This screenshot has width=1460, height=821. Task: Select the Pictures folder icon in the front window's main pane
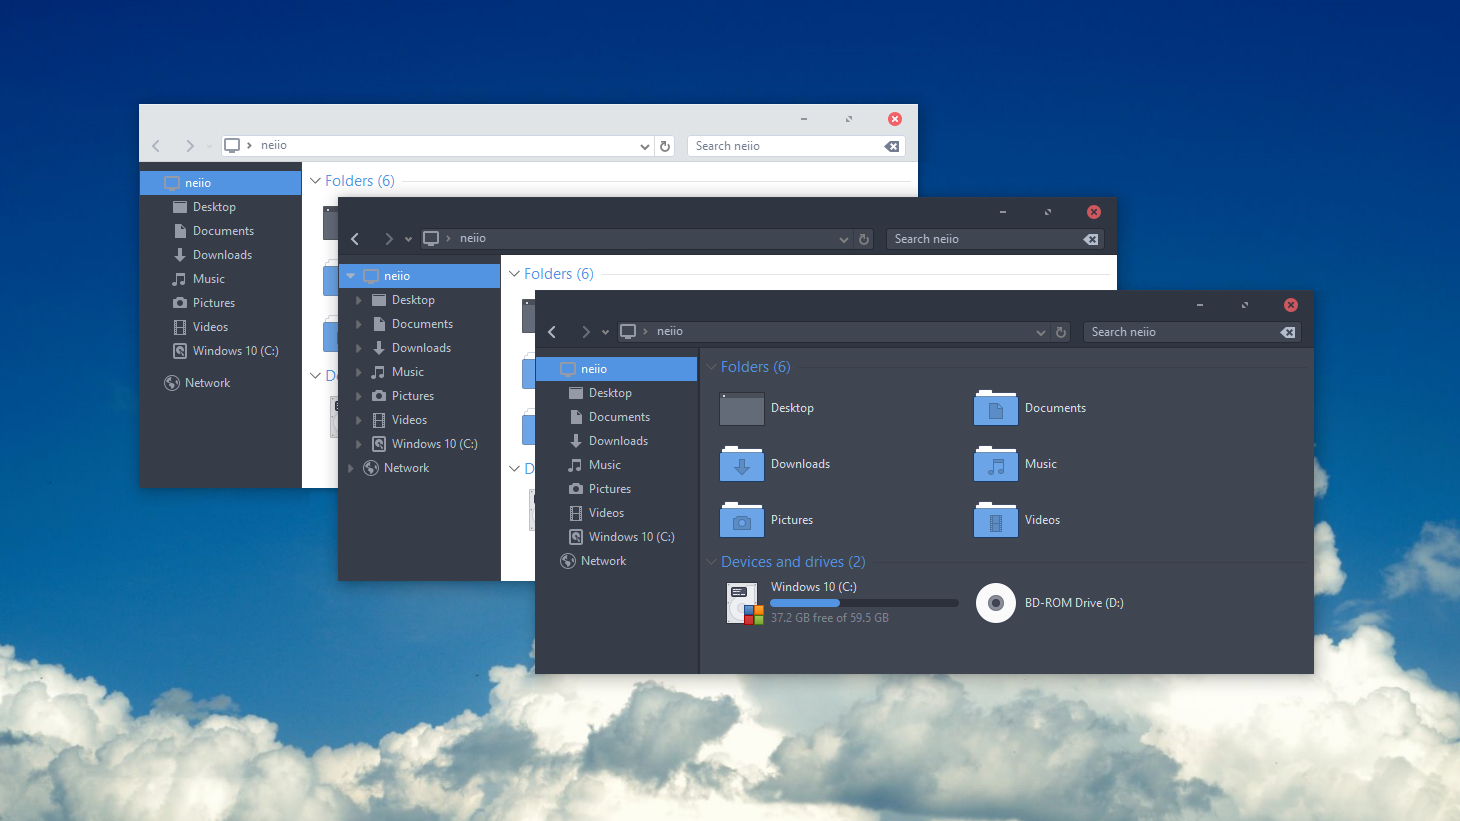742,520
